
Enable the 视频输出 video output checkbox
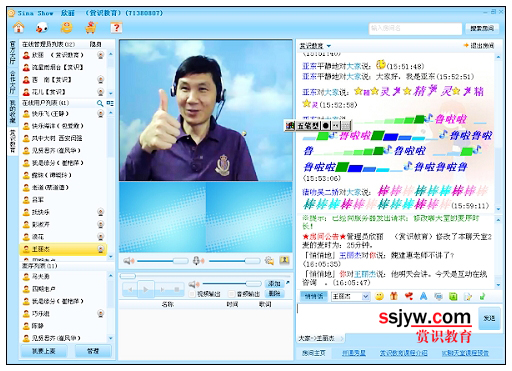click(192, 294)
